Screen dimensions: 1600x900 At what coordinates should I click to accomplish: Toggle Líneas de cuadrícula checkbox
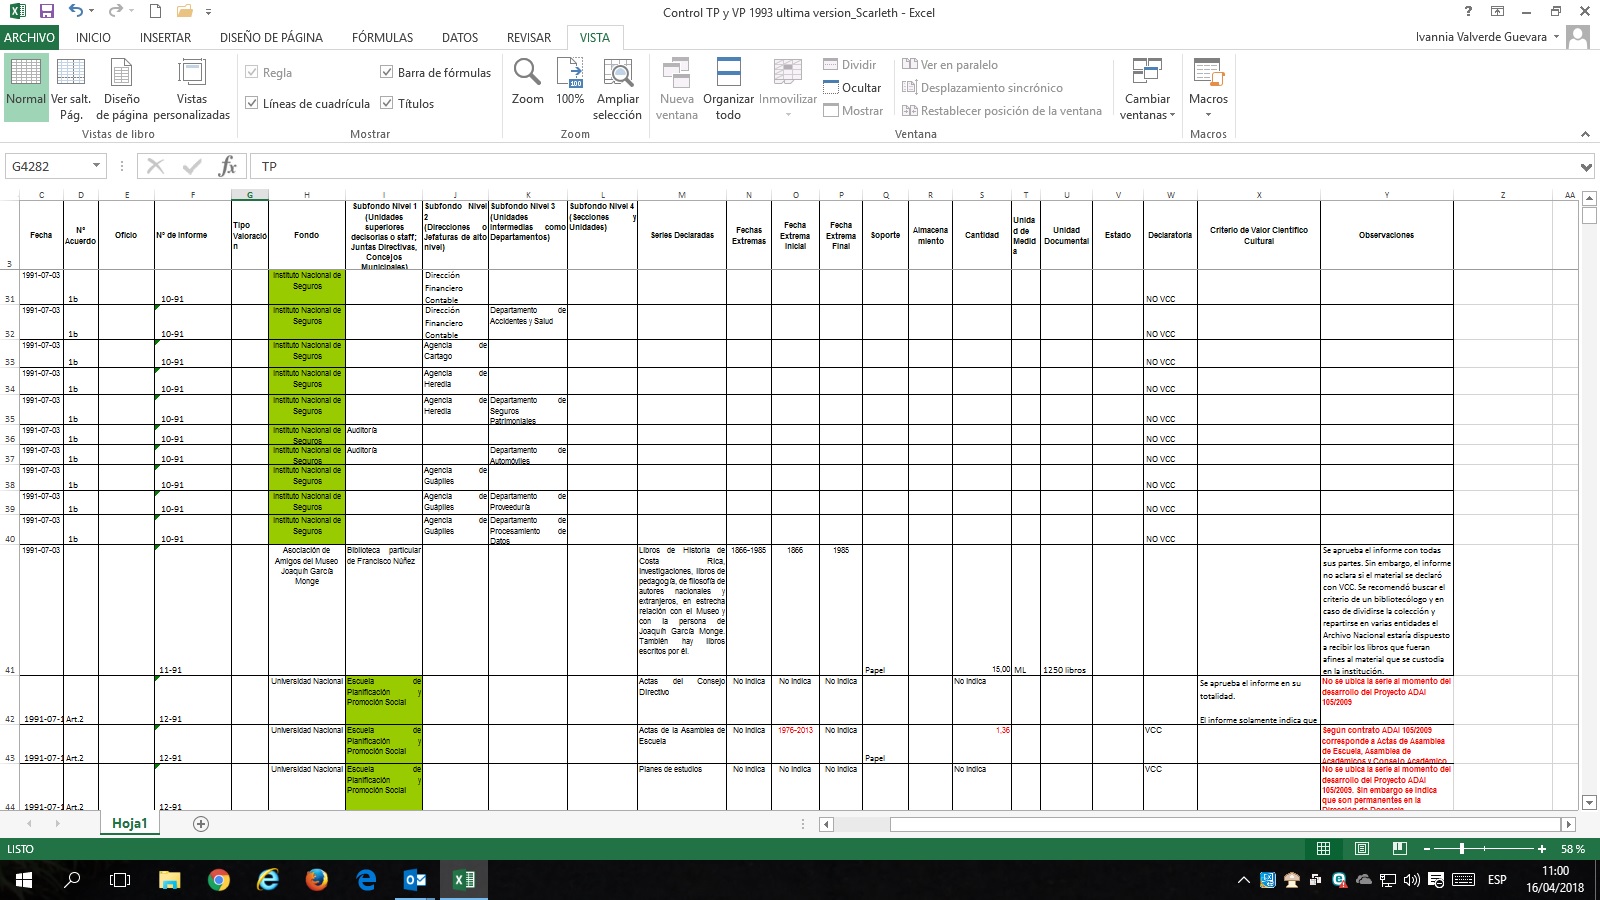[x=252, y=104]
